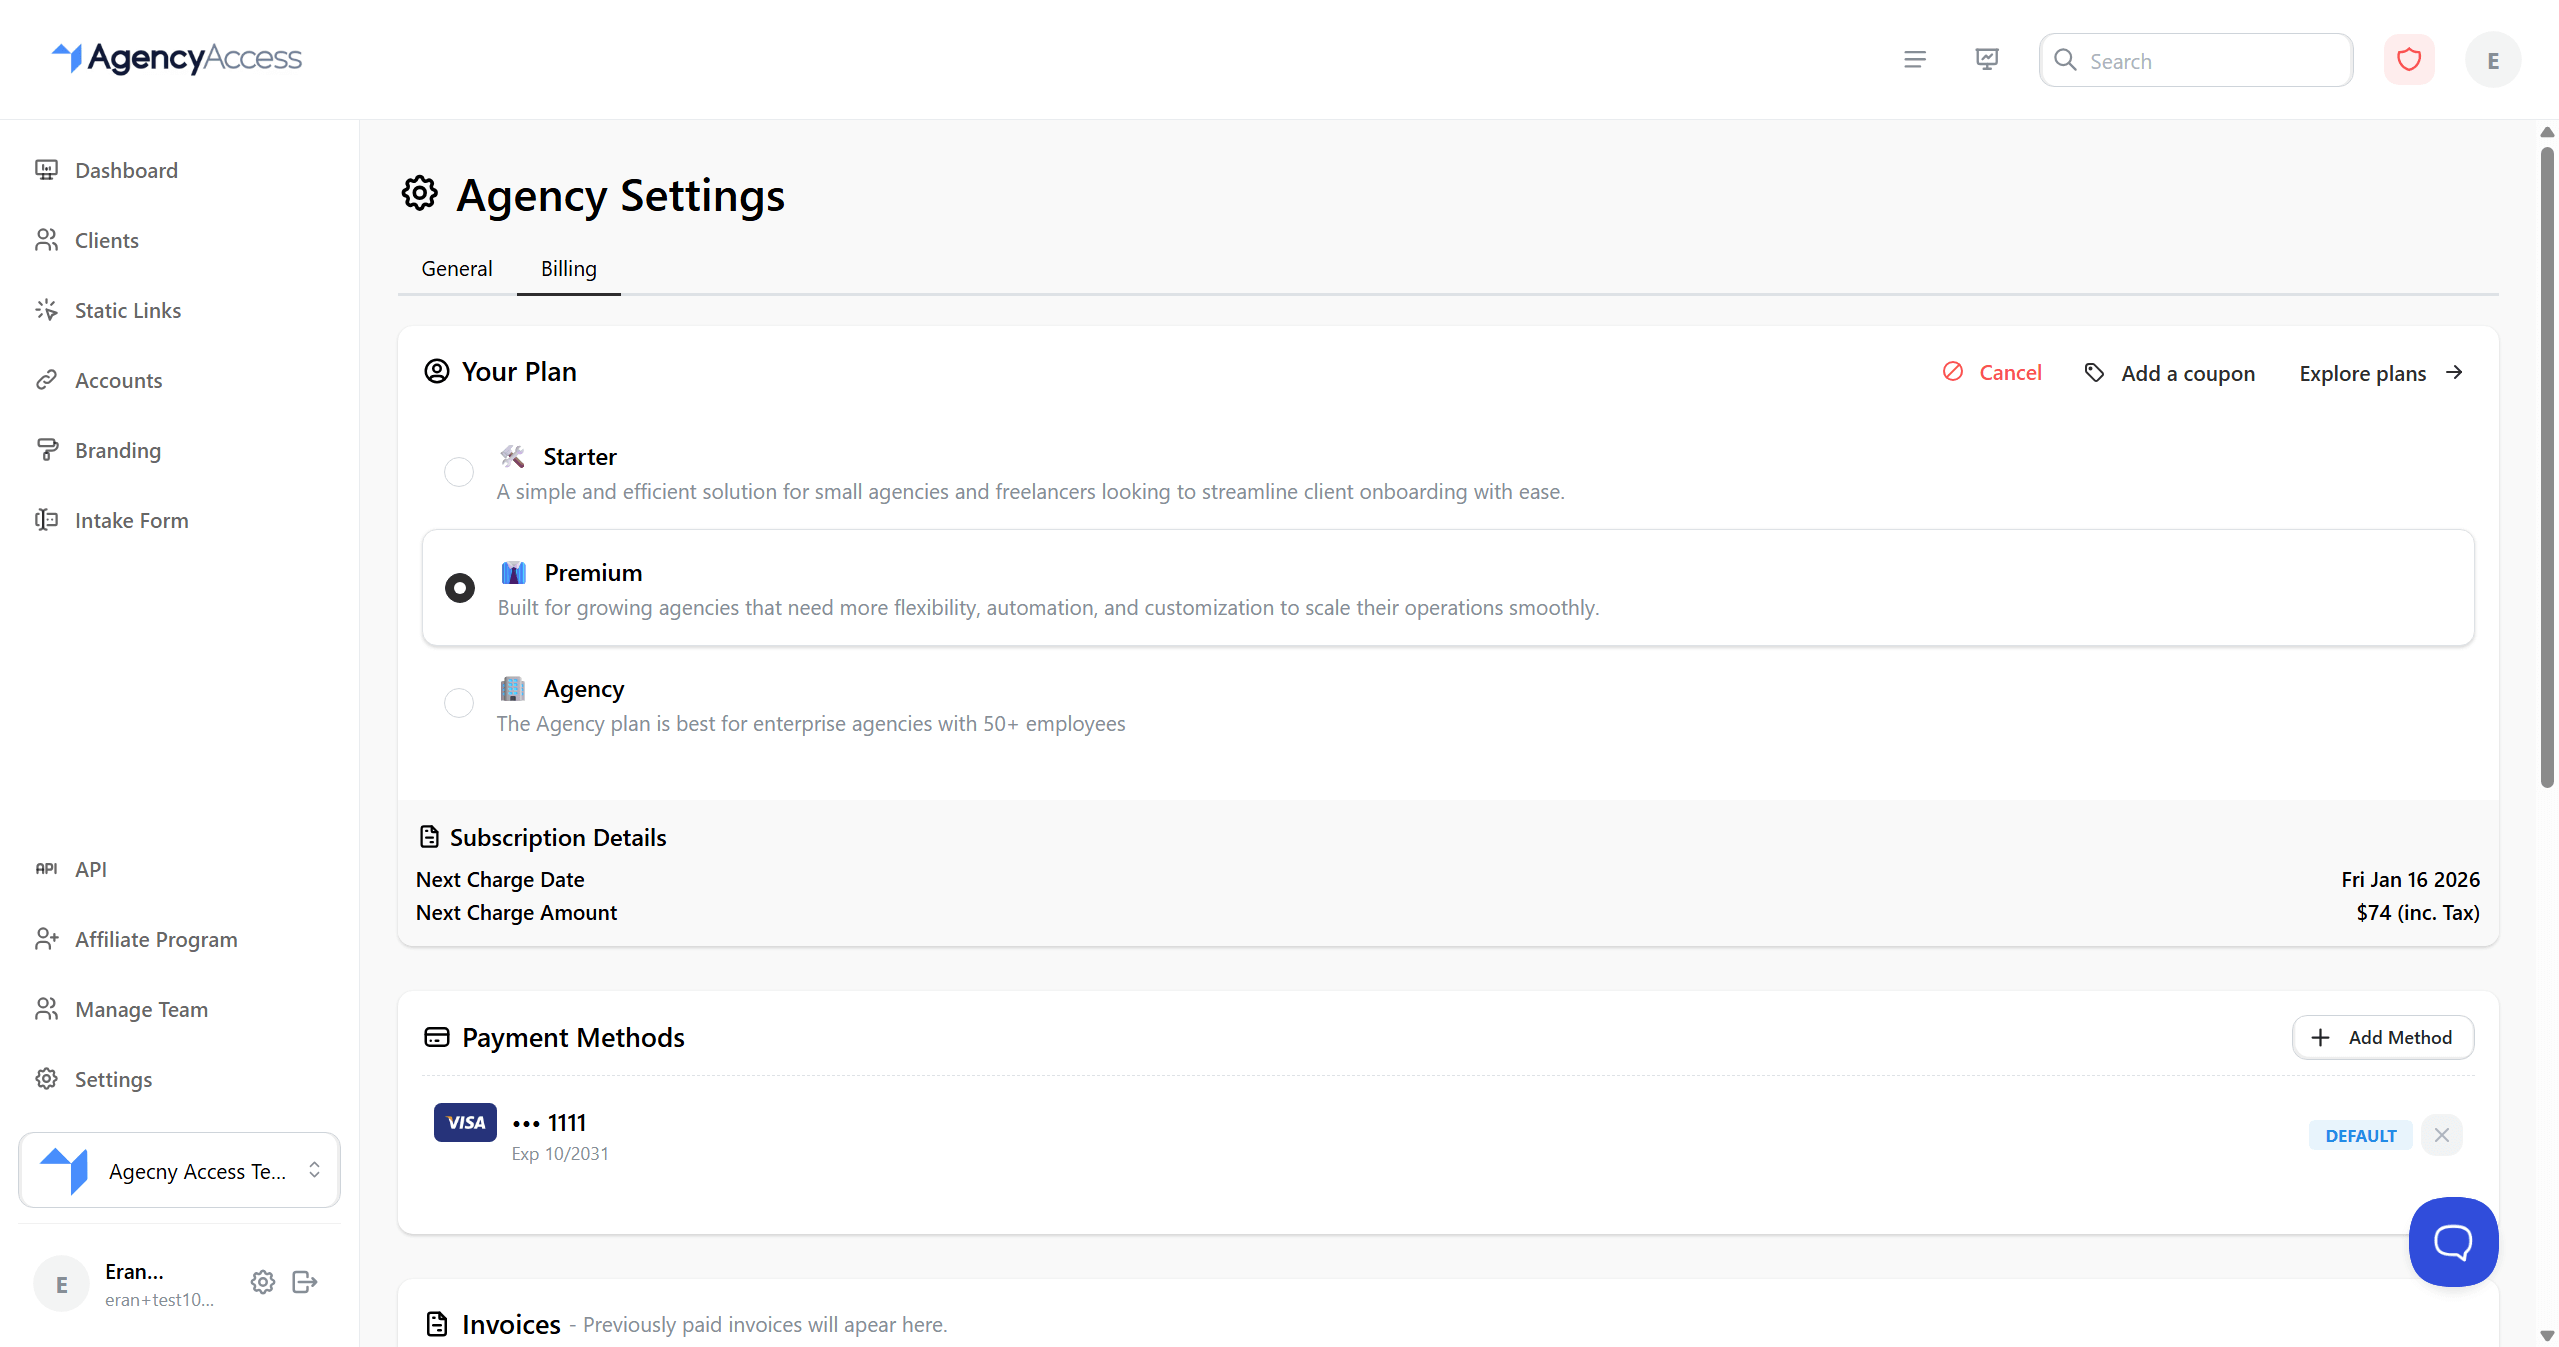
Task: Expand the Agecny Access Te... workspace switcher
Action: pyautogui.click(x=179, y=1170)
